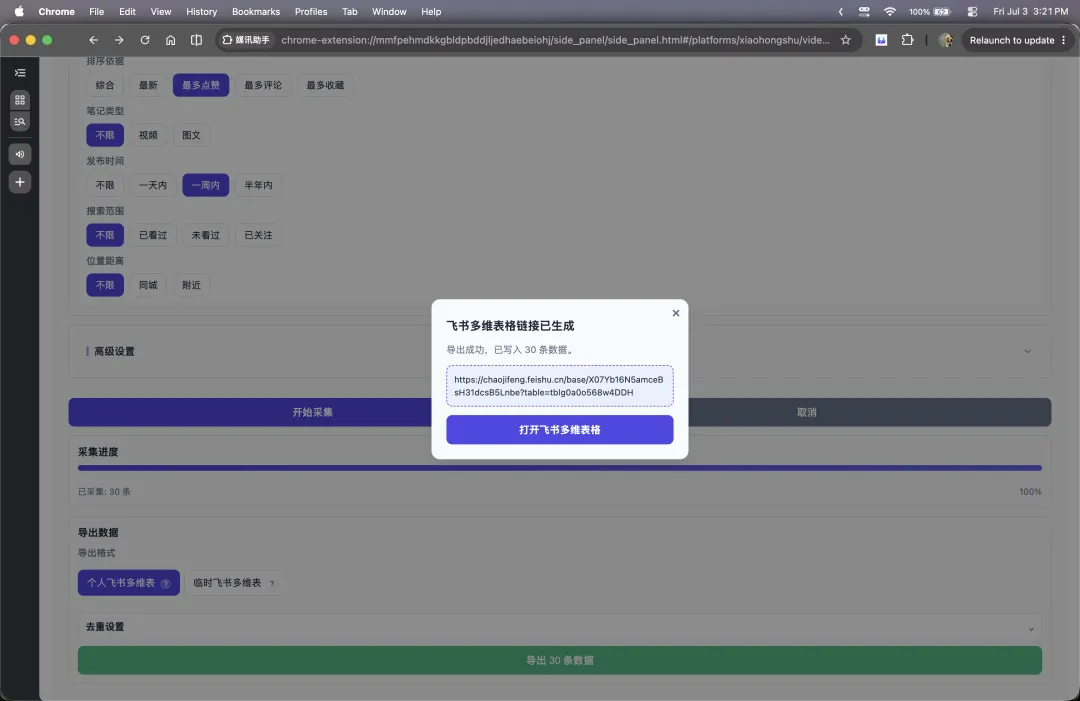
Task: Open the pinned extension icon in toolbar
Action: (x=881, y=40)
